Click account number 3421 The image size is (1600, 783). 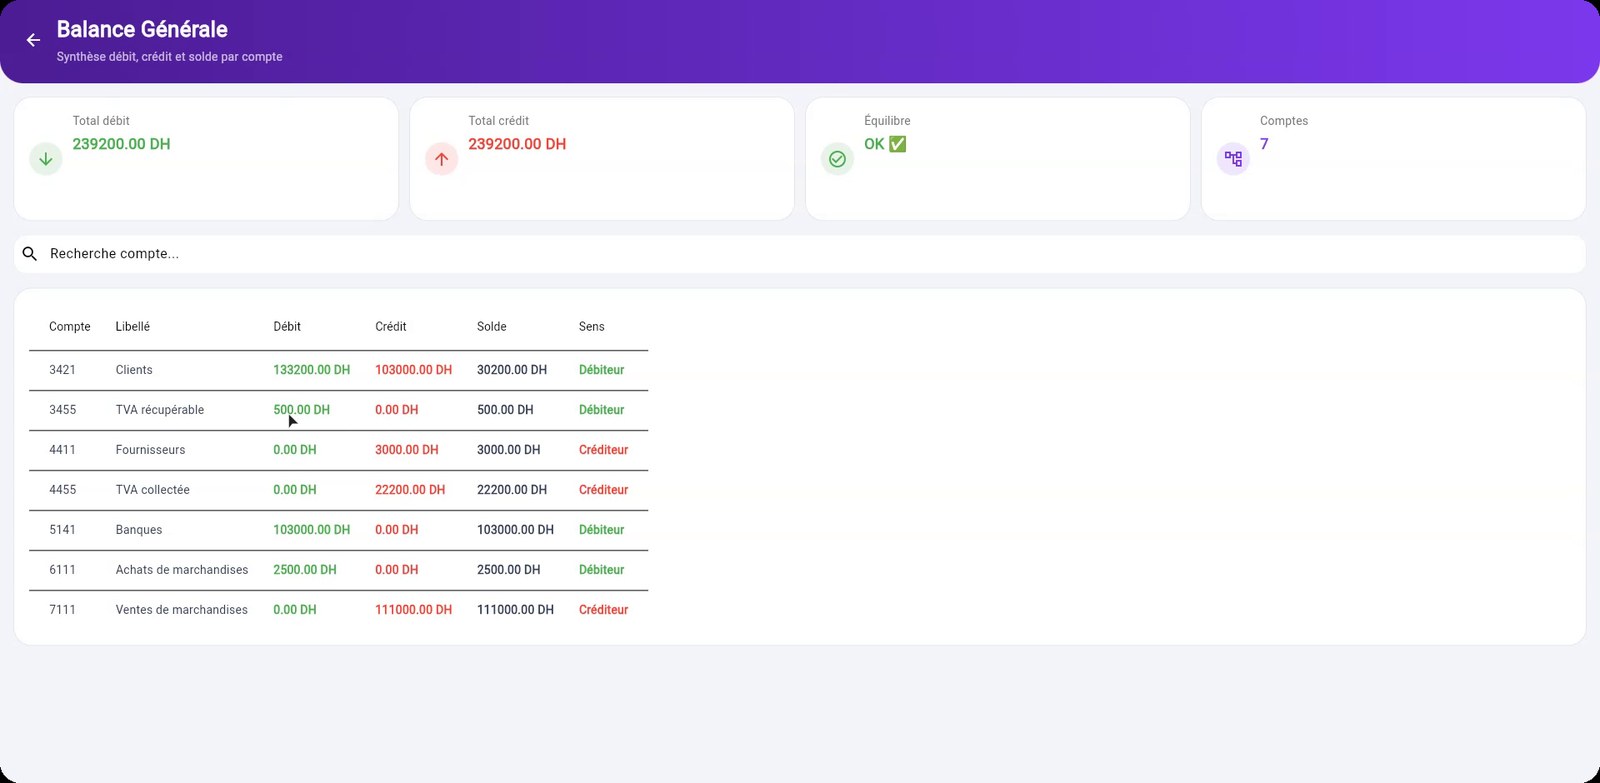click(63, 370)
